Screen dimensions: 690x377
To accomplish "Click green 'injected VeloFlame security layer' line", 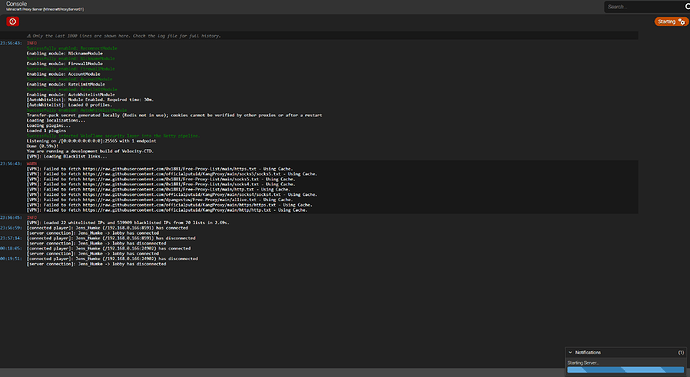I will point(113,136).
